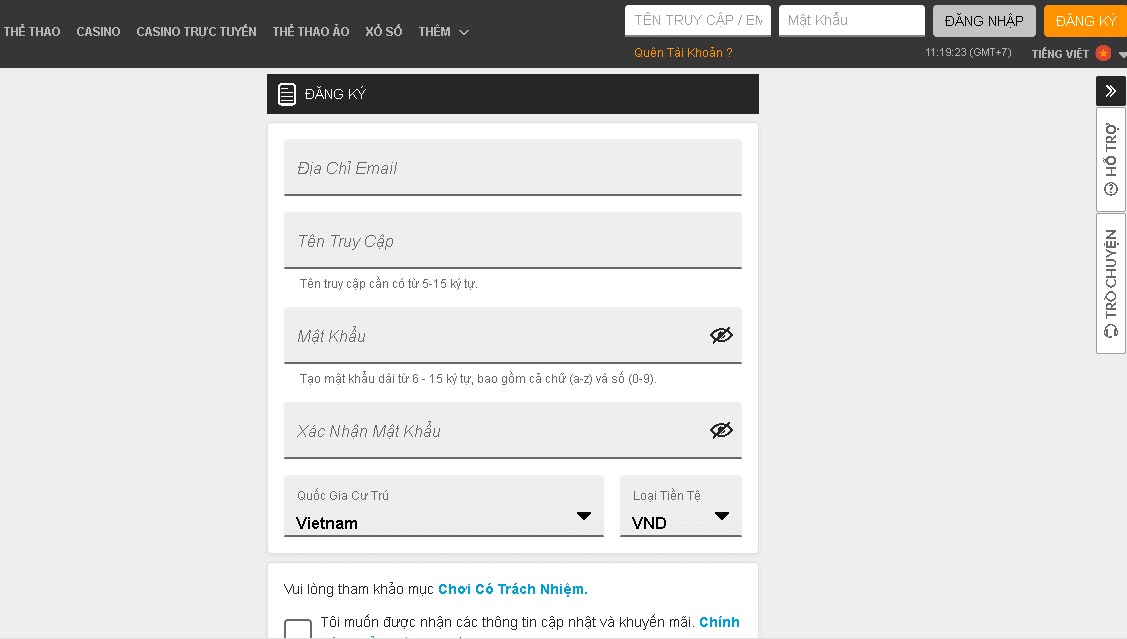The image size is (1127, 639).
Task: Go to the Thể Thao menu
Action: coord(32,32)
